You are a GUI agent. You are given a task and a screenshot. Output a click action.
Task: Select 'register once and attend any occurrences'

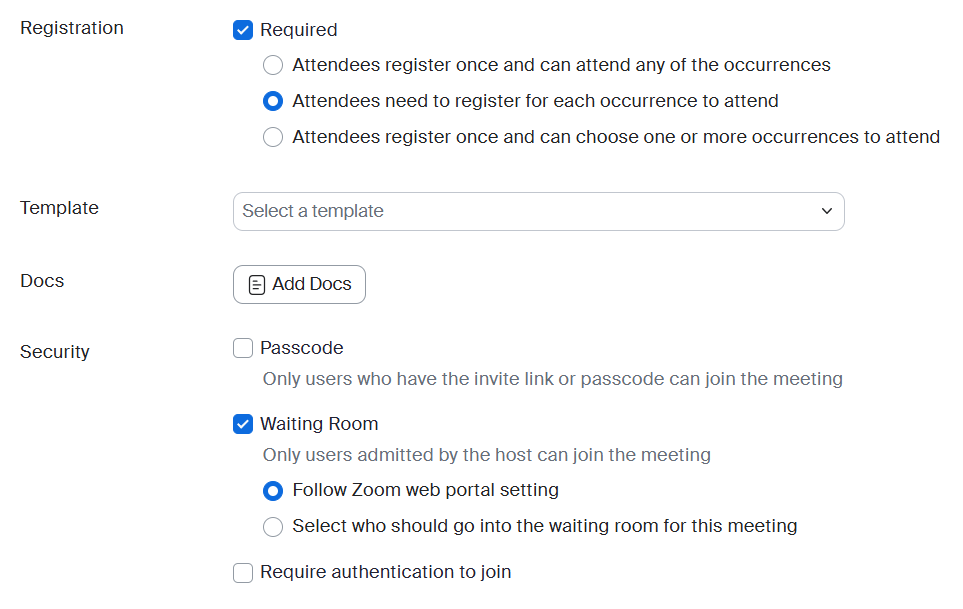click(x=273, y=66)
